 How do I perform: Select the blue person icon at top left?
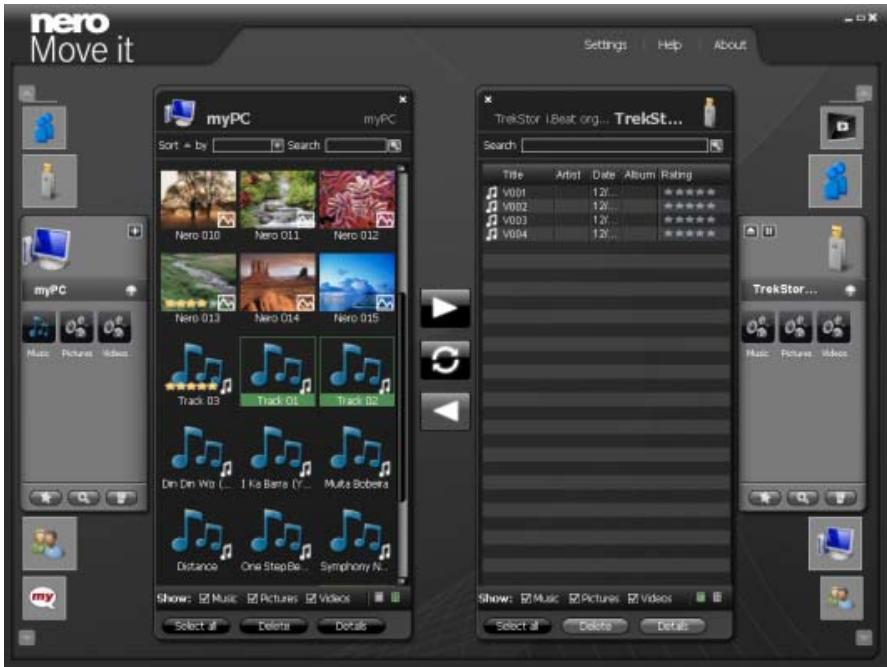coord(44,128)
